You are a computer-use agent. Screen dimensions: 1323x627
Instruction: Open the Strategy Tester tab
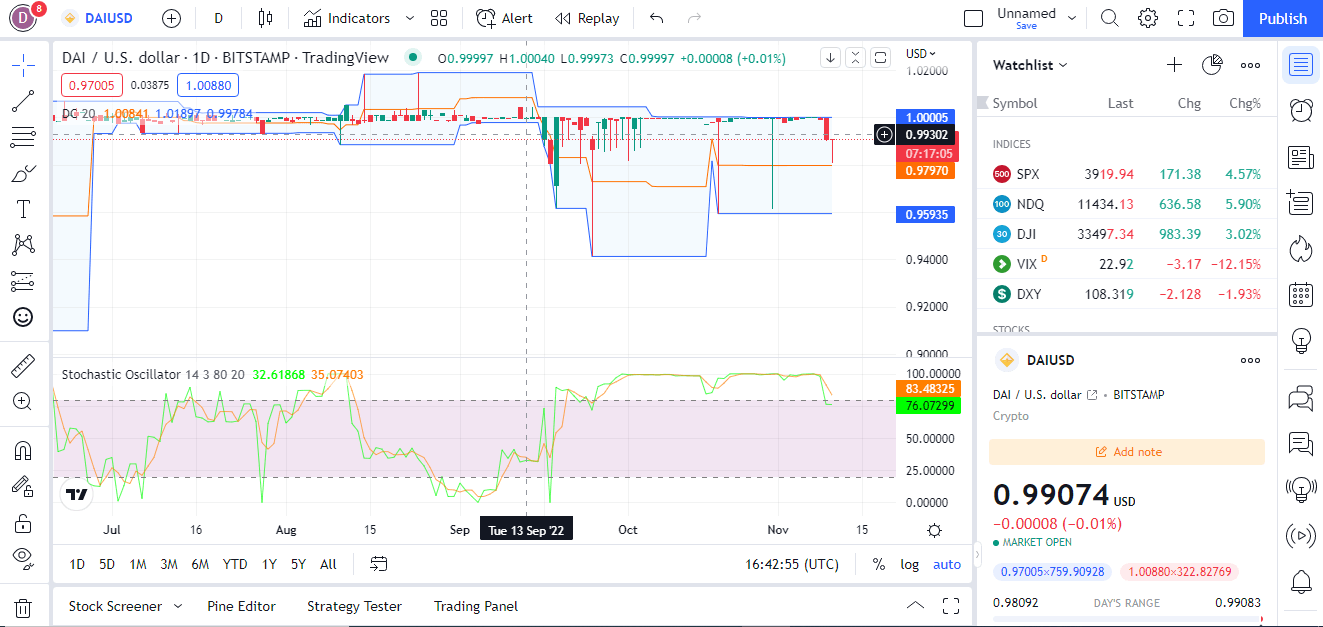pyautogui.click(x=354, y=606)
